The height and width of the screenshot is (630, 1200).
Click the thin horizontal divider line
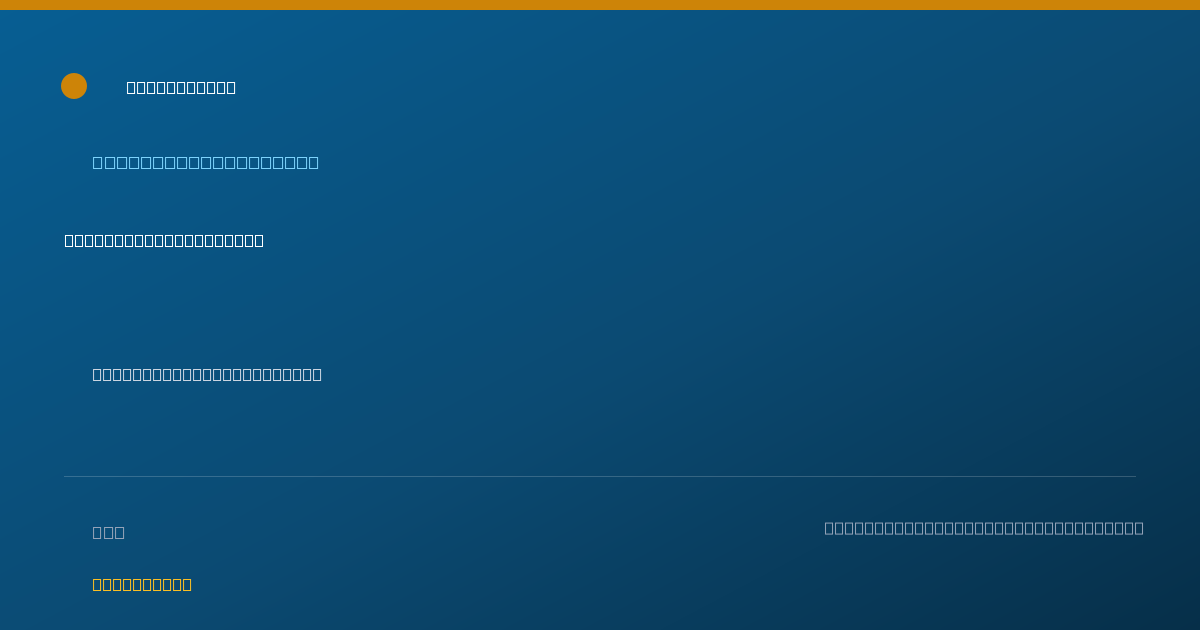600,476
